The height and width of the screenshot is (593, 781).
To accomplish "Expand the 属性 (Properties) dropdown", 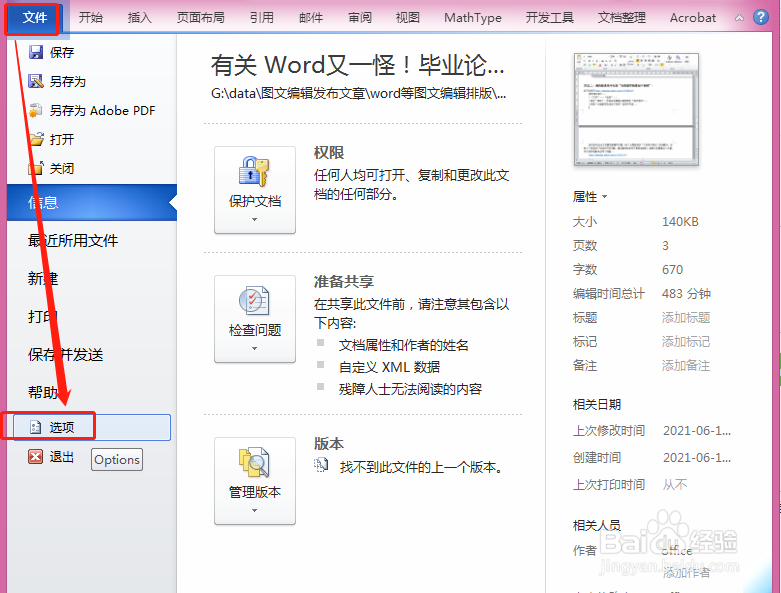I will [x=590, y=197].
